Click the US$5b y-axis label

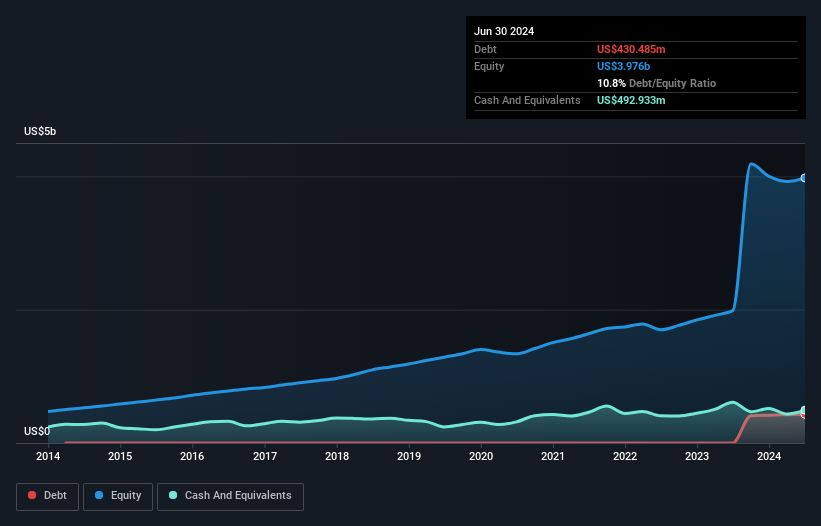pyautogui.click(x=40, y=131)
